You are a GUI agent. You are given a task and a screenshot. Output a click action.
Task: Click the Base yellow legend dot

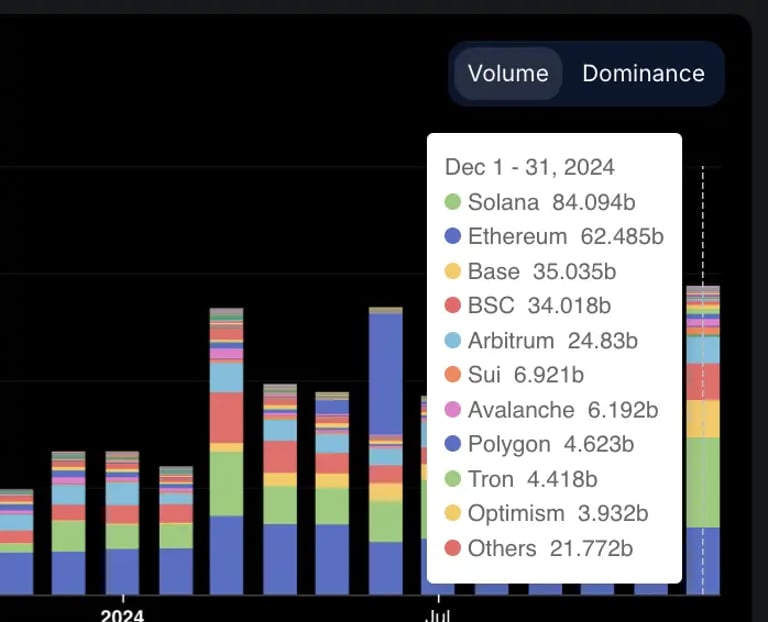(453, 271)
